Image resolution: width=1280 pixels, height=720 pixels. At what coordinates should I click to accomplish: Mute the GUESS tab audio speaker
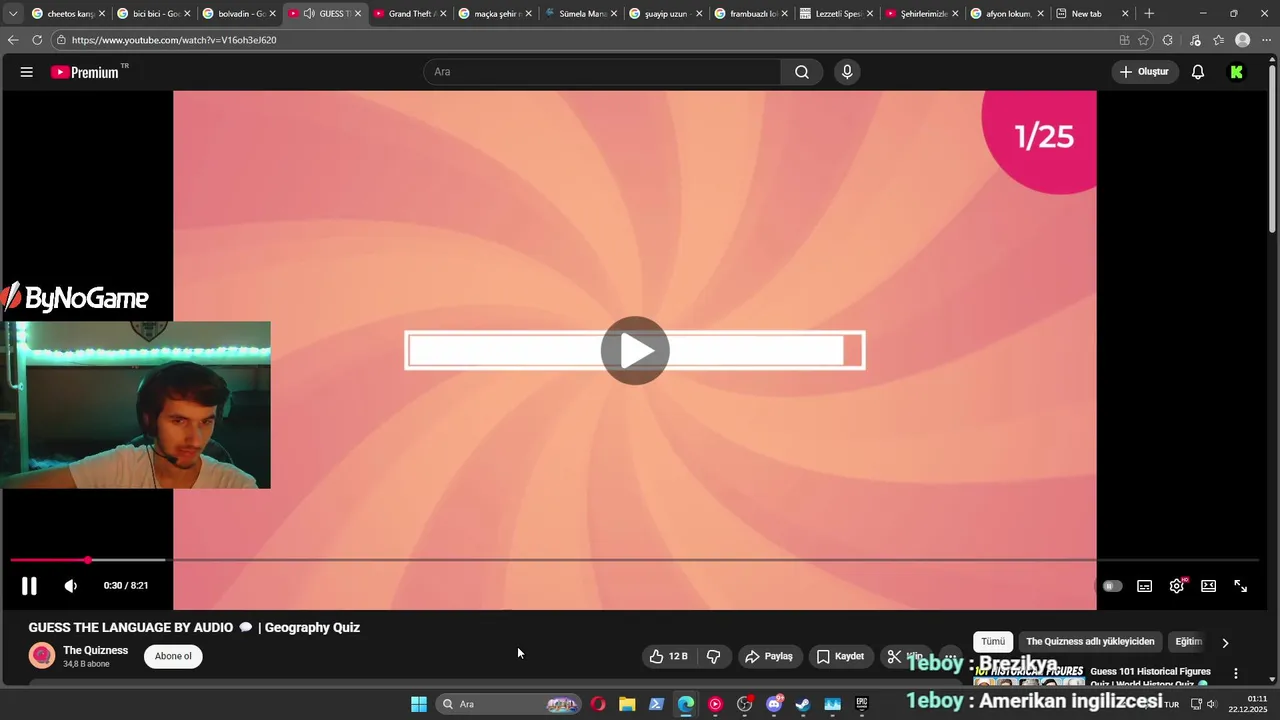click(309, 14)
